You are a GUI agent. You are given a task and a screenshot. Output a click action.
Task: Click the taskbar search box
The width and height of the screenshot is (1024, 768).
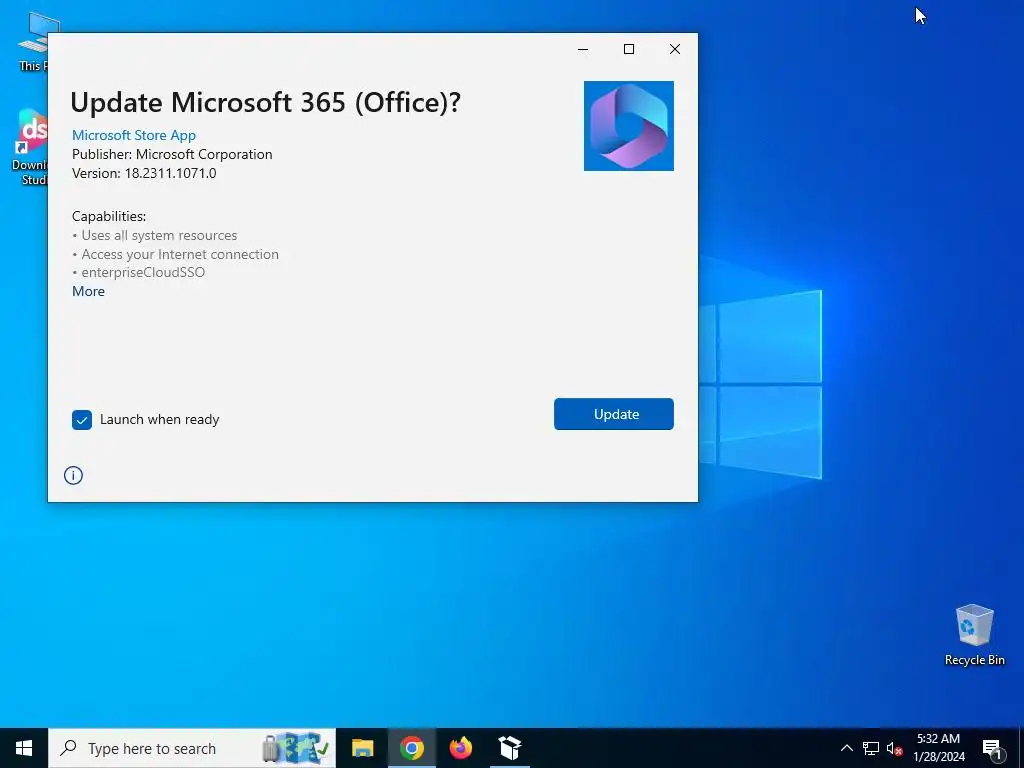point(192,748)
